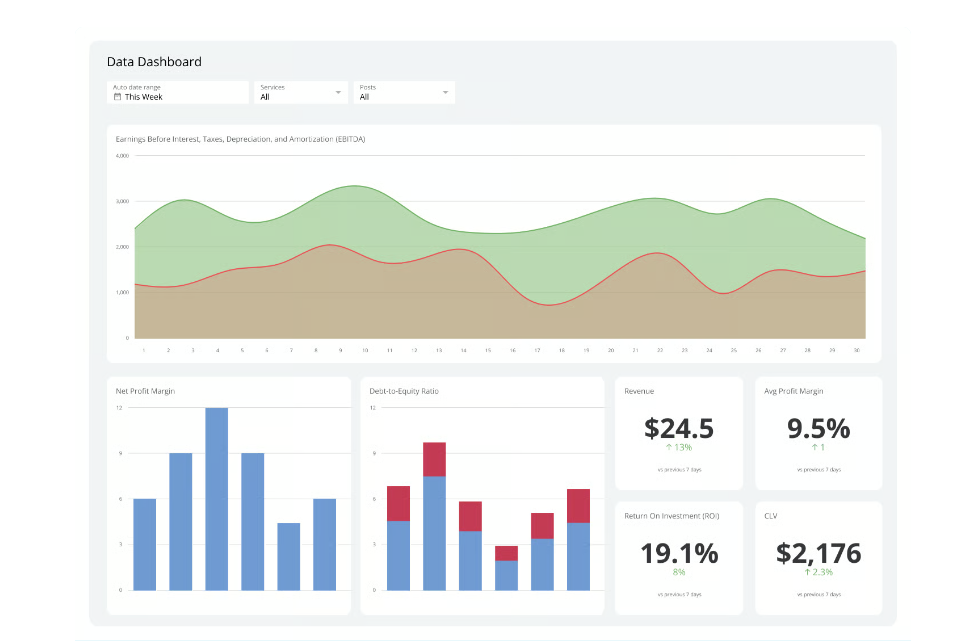Expand the Services dropdown arrow
Viewport: 964px width, 641px height.
click(x=339, y=93)
